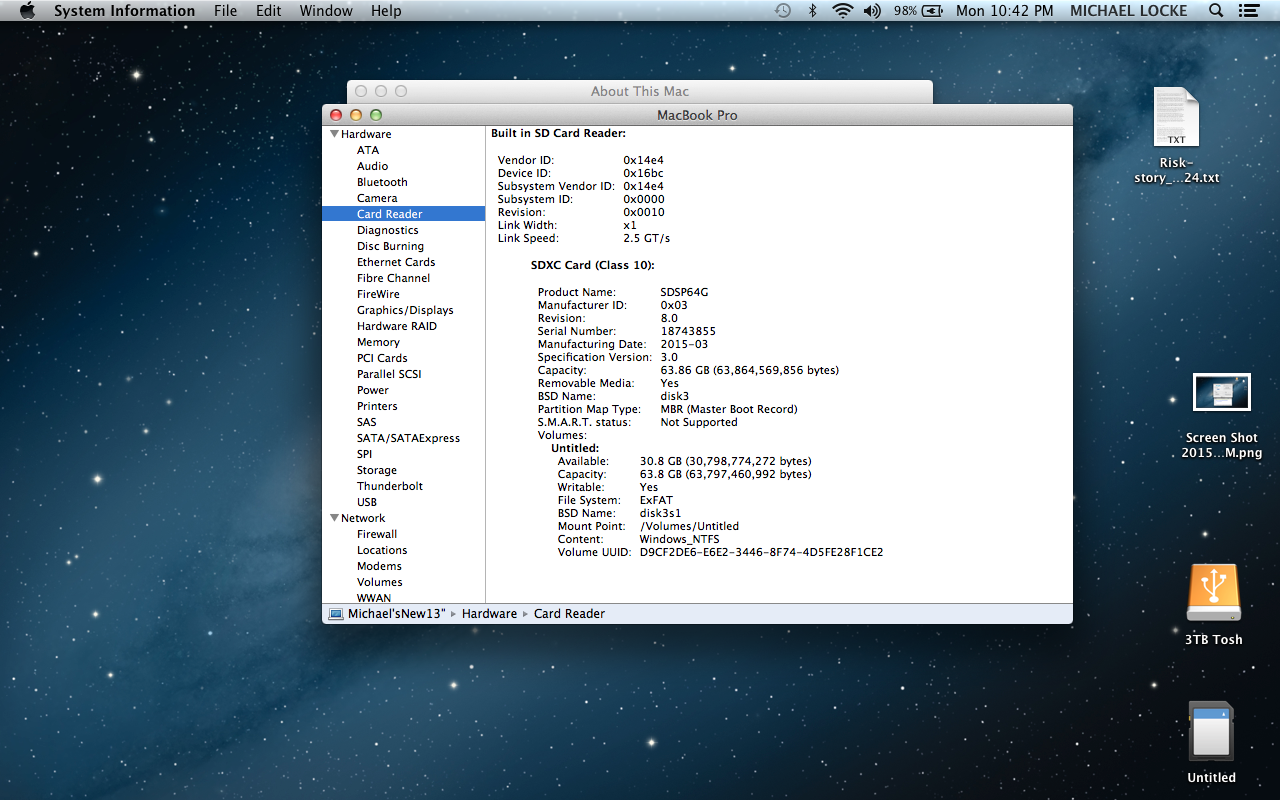Select the 3TB Tosh drive icon
1280x800 pixels.
pos(1213,594)
